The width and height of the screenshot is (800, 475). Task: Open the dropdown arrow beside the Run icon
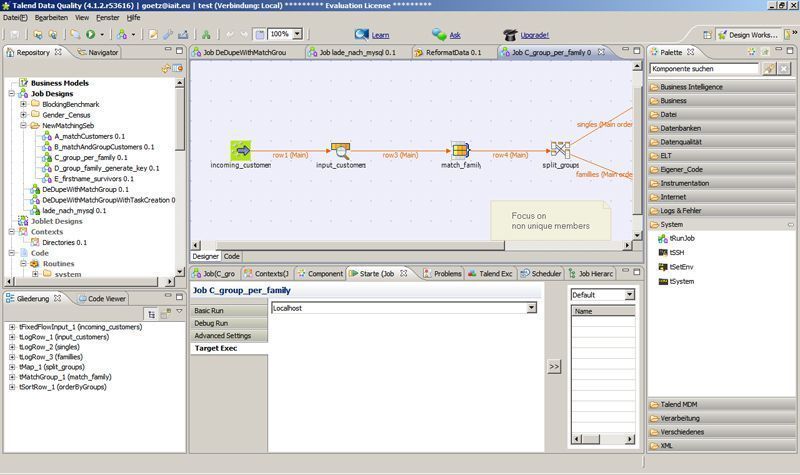pyautogui.click(x=102, y=35)
